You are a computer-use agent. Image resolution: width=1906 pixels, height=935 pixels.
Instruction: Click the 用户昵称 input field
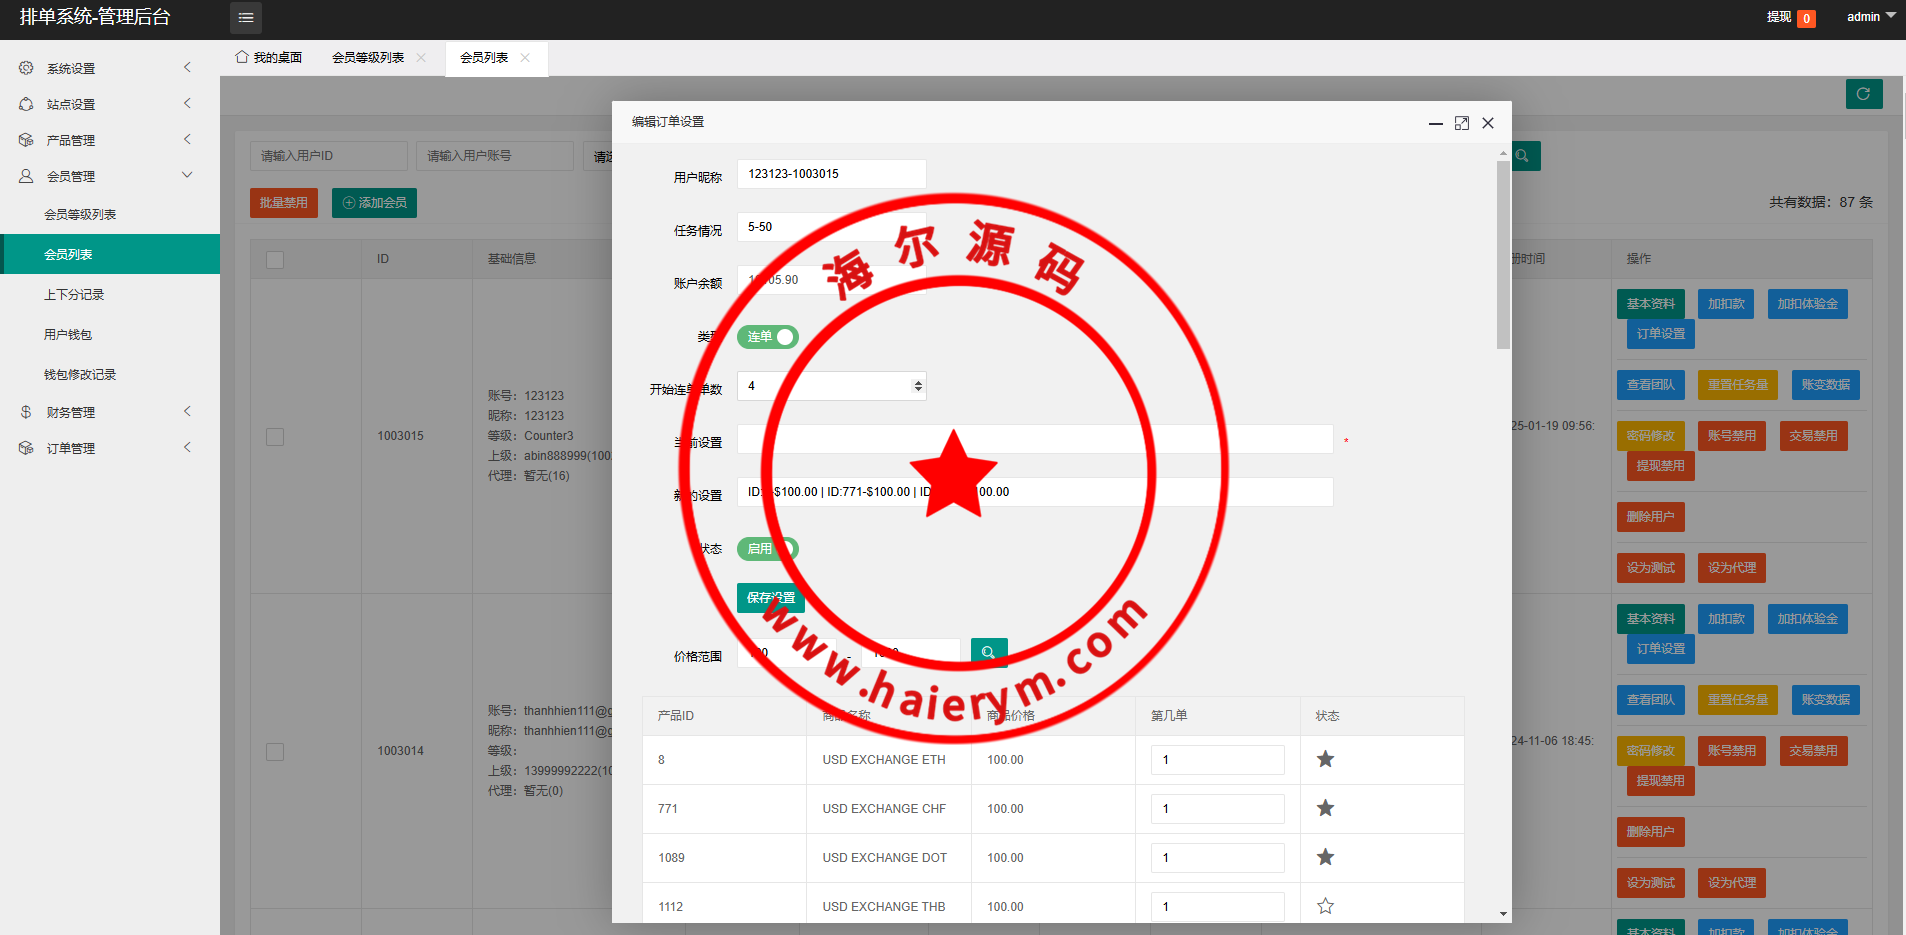tap(832, 174)
